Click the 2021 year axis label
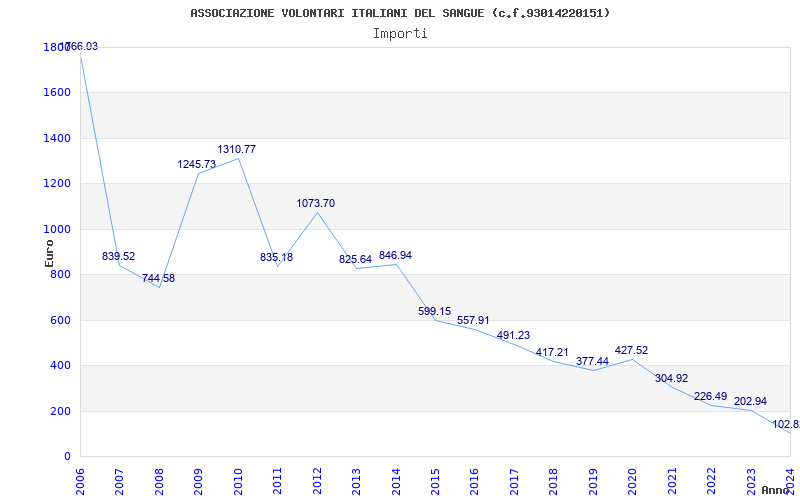The height and width of the screenshot is (500, 800). tap(672, 480)
